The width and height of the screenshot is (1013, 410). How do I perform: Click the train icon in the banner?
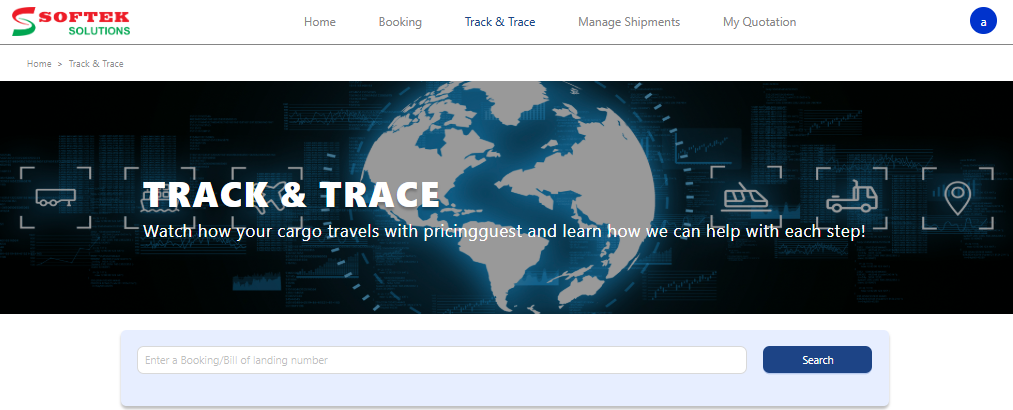pyautogui.click(x=746, y=197)
